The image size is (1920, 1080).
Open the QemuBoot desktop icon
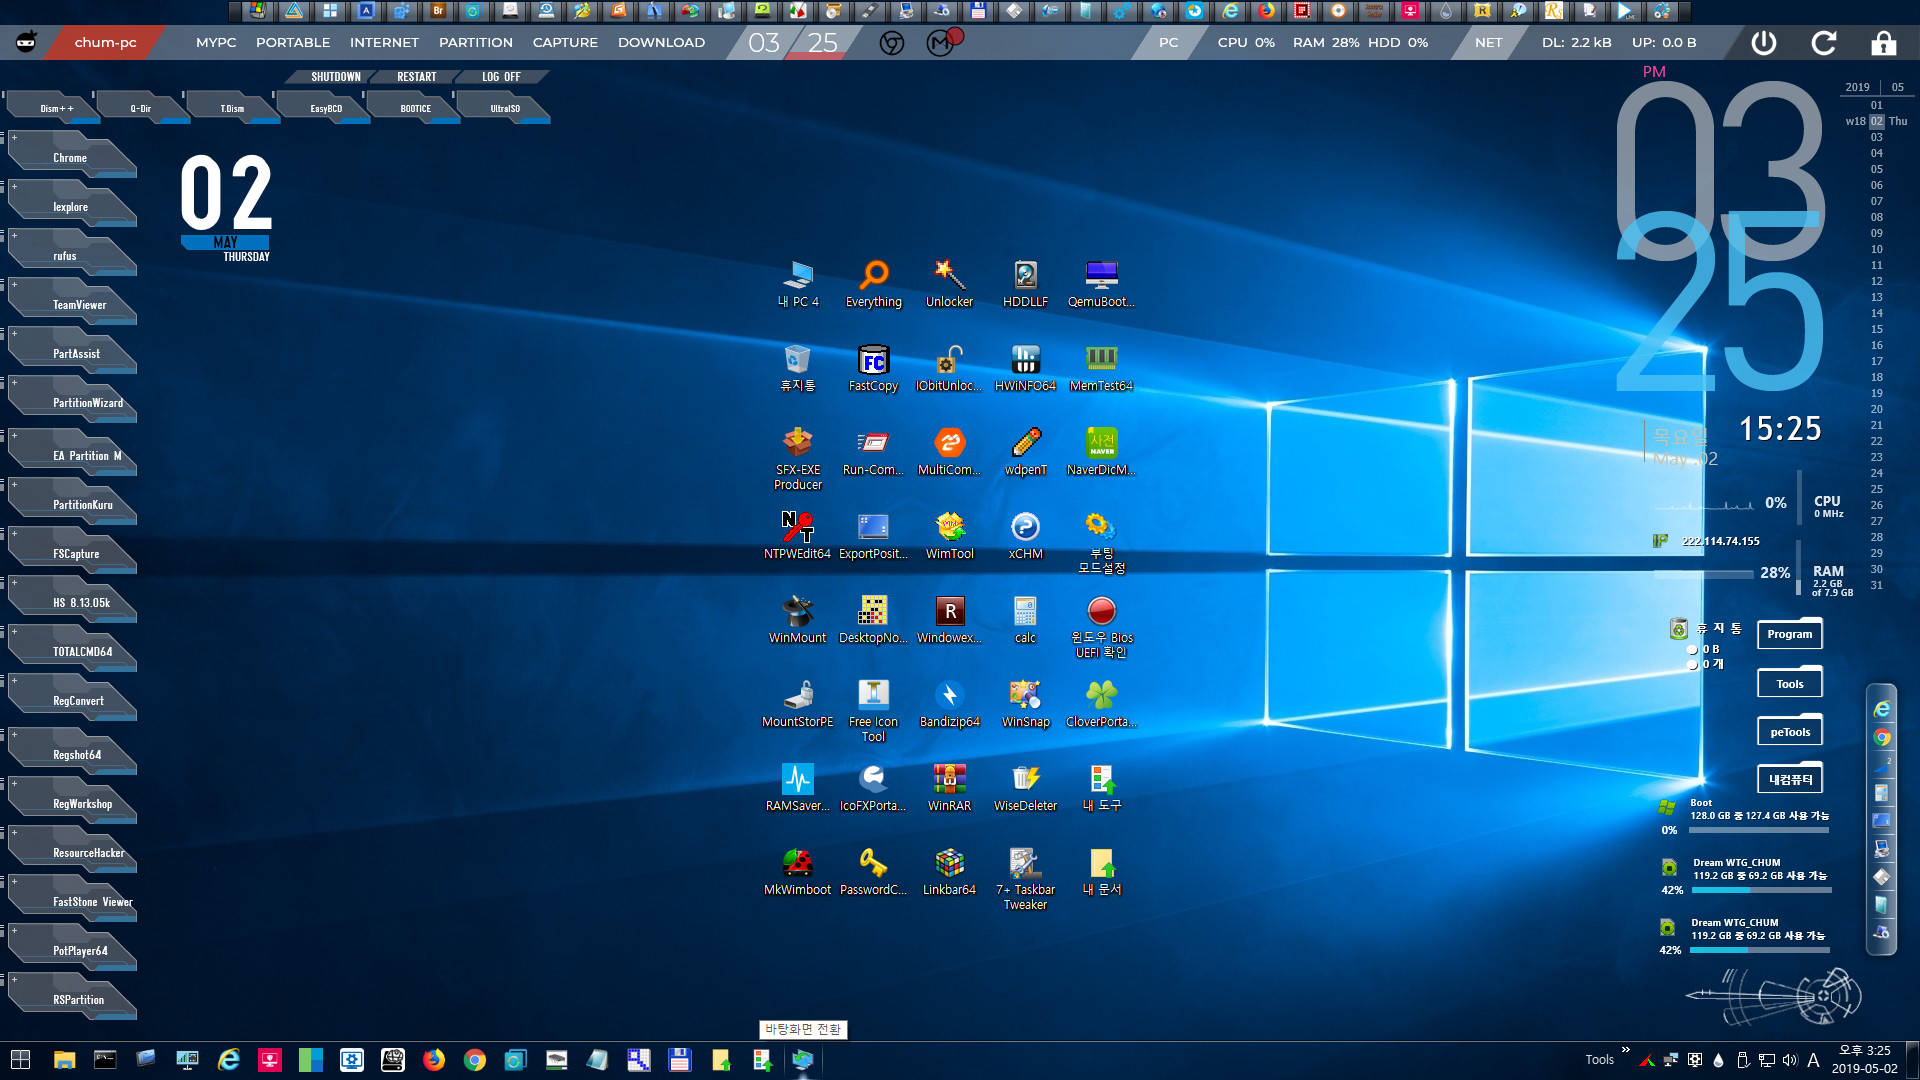pyautogui.click(x=1101, y=284)
